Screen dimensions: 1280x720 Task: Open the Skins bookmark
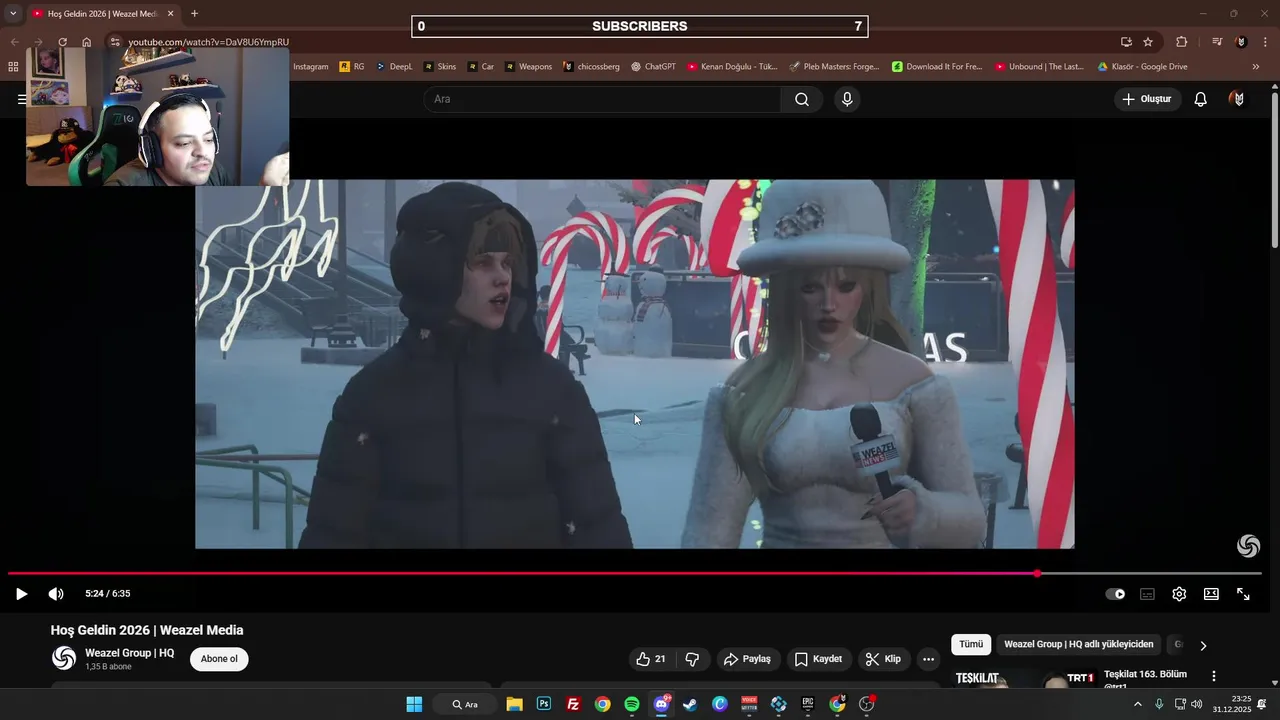click(440, 67)
